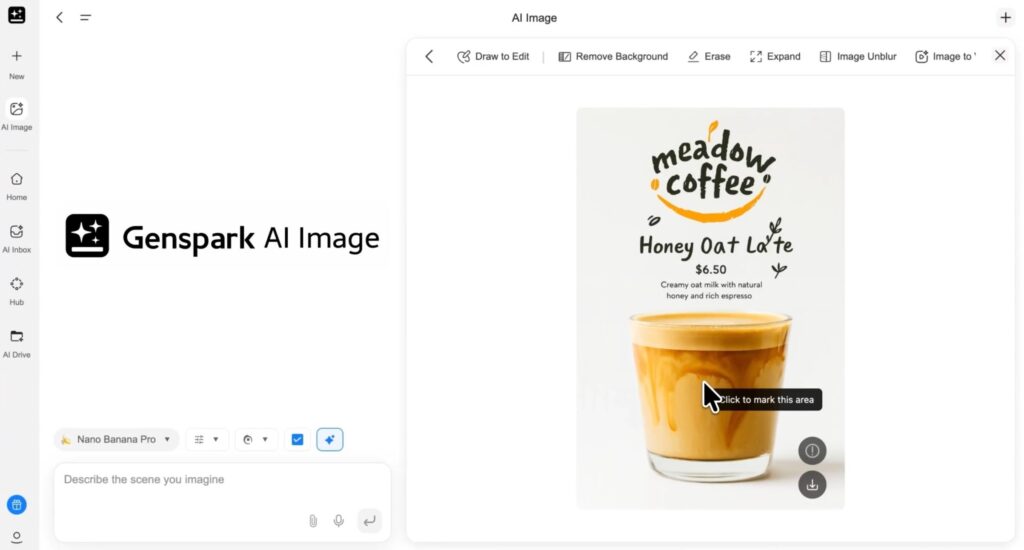Activate the microphone voice input icon

(339, 521)
